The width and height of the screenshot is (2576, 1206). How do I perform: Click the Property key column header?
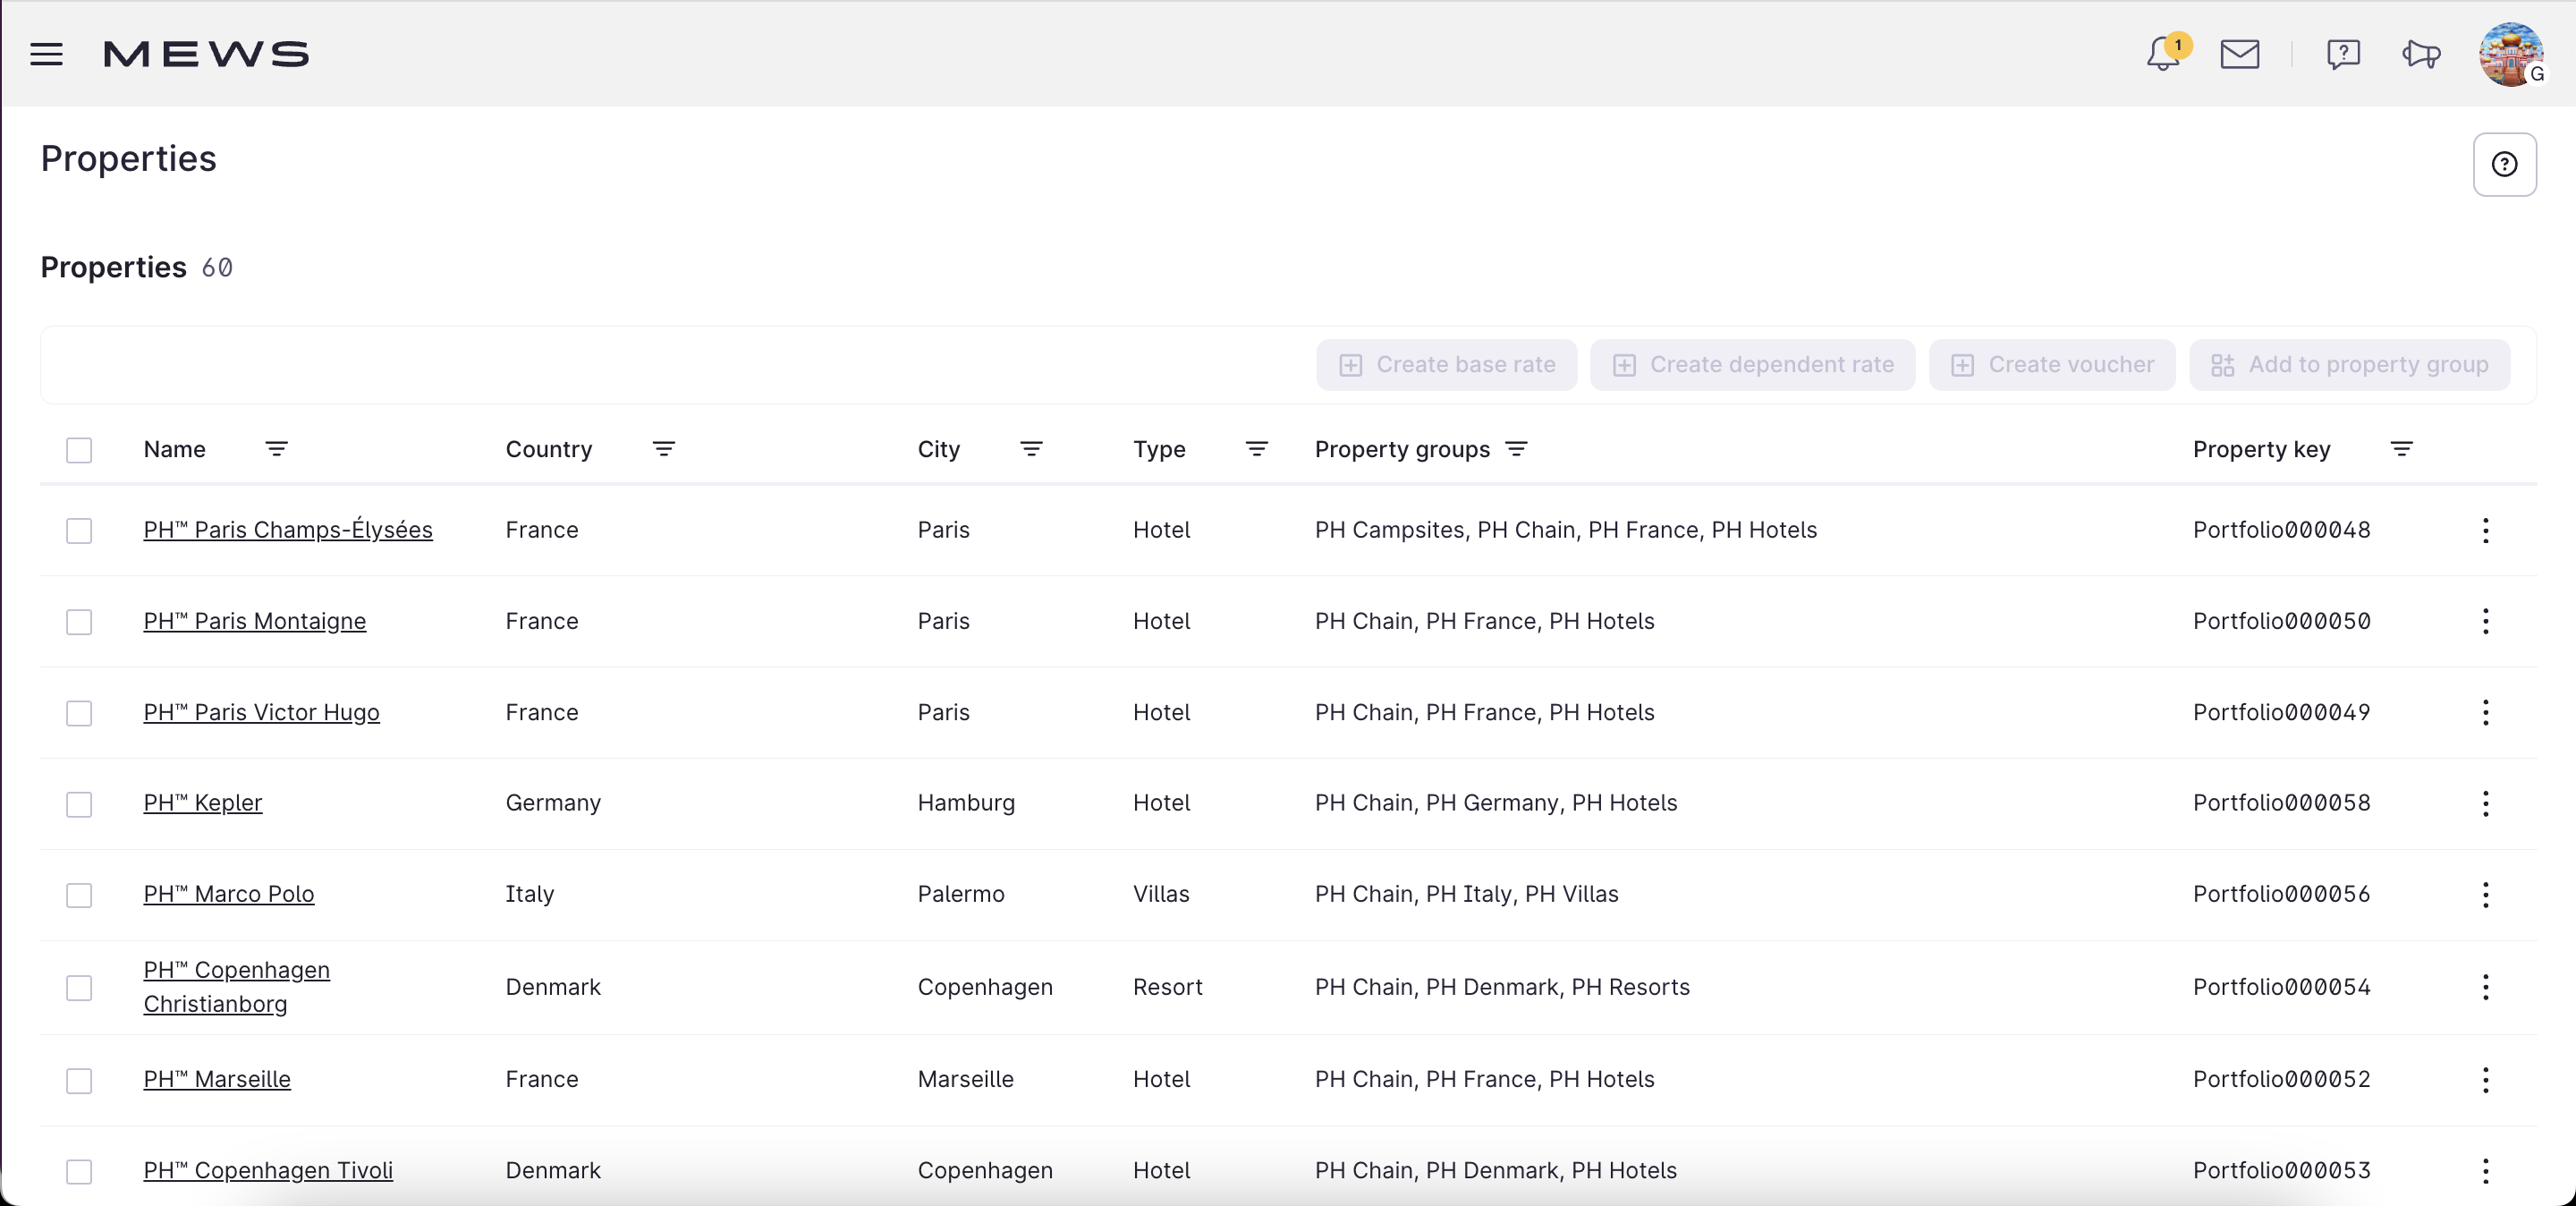pos(2262,449)
